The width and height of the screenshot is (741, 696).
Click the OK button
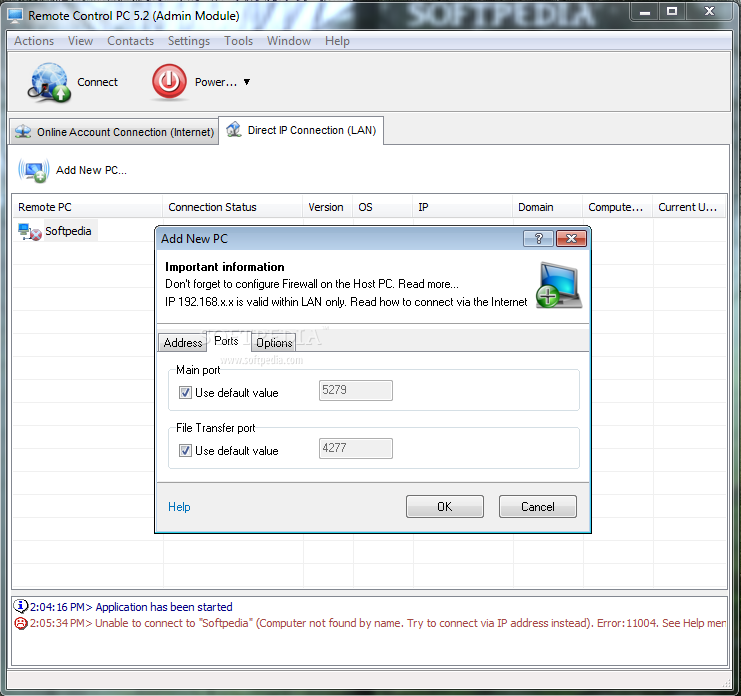(445, 507)
